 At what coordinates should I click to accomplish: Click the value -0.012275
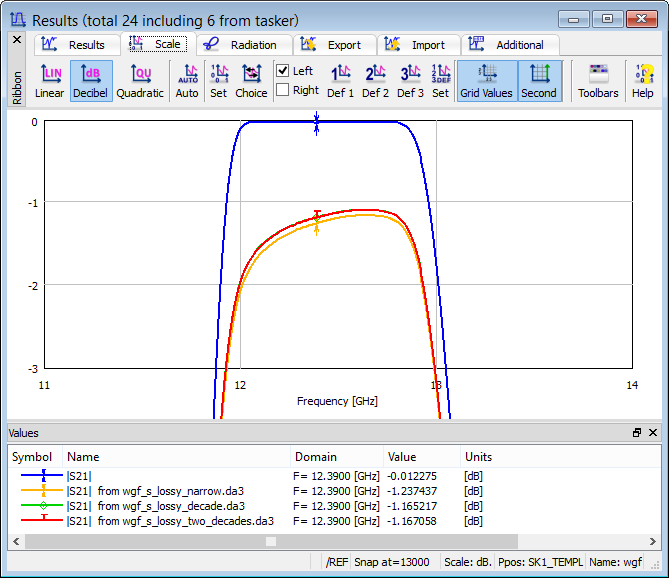pos(412,476)
